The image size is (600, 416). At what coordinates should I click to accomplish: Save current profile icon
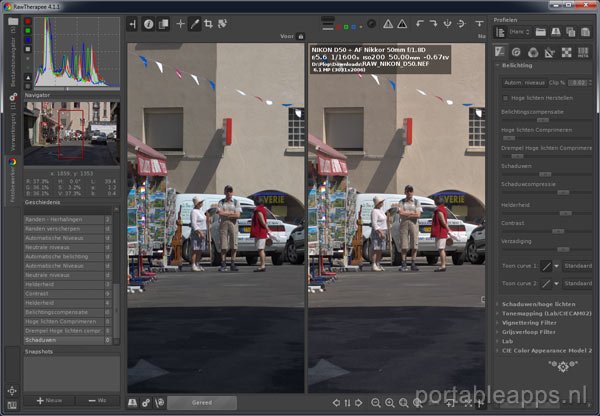pos(556,33)
